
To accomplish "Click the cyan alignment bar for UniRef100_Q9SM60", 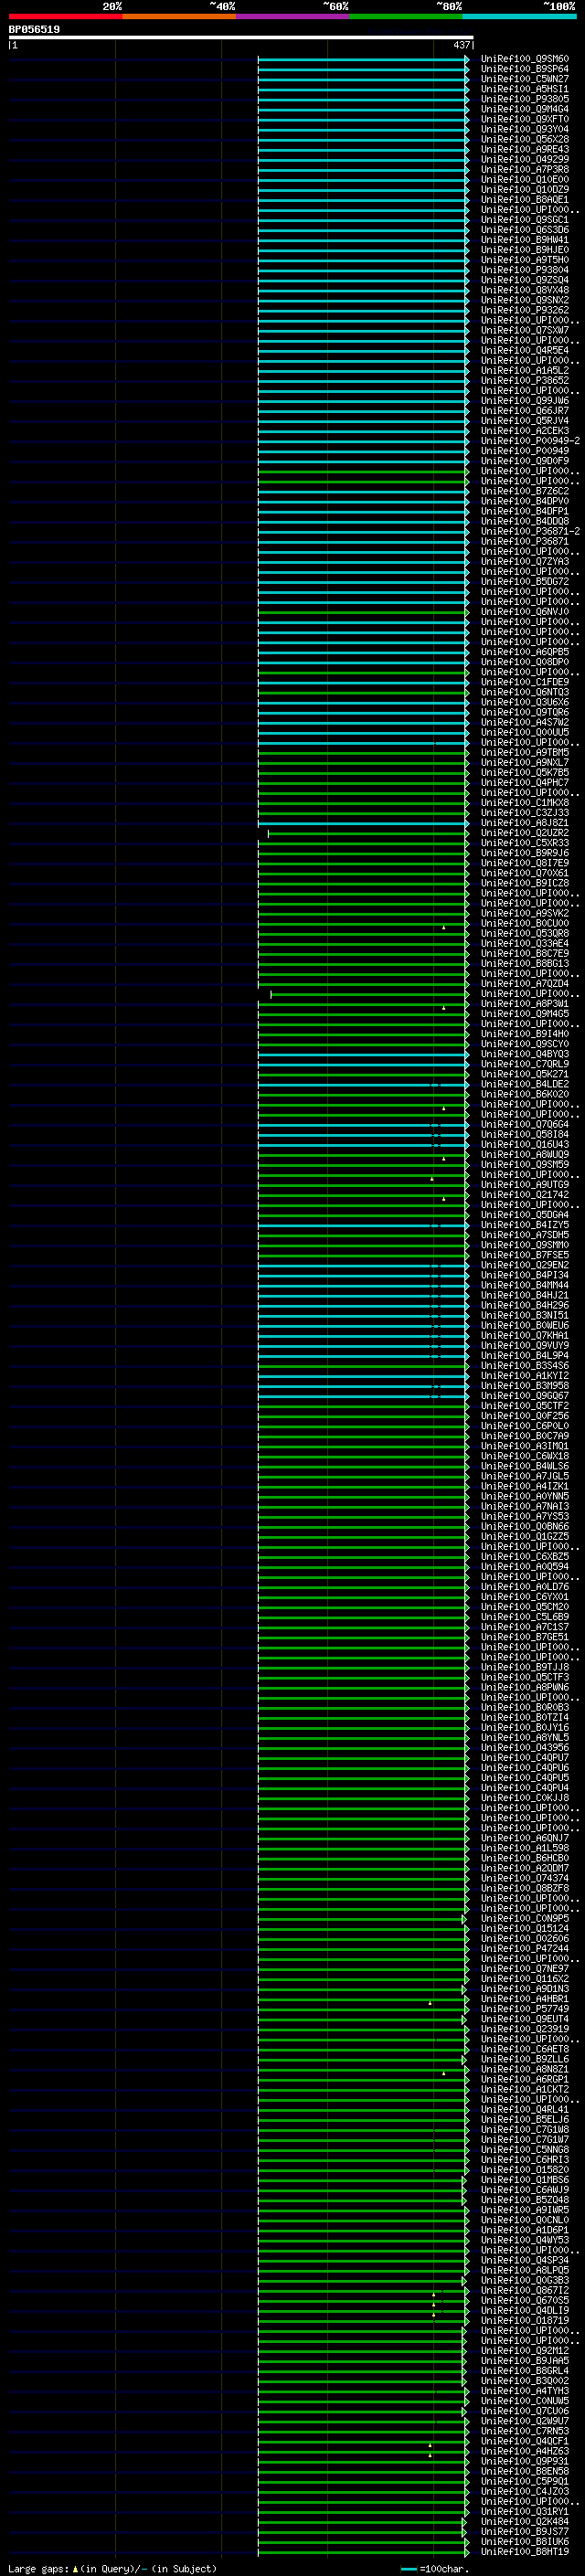I will point(363,59).
